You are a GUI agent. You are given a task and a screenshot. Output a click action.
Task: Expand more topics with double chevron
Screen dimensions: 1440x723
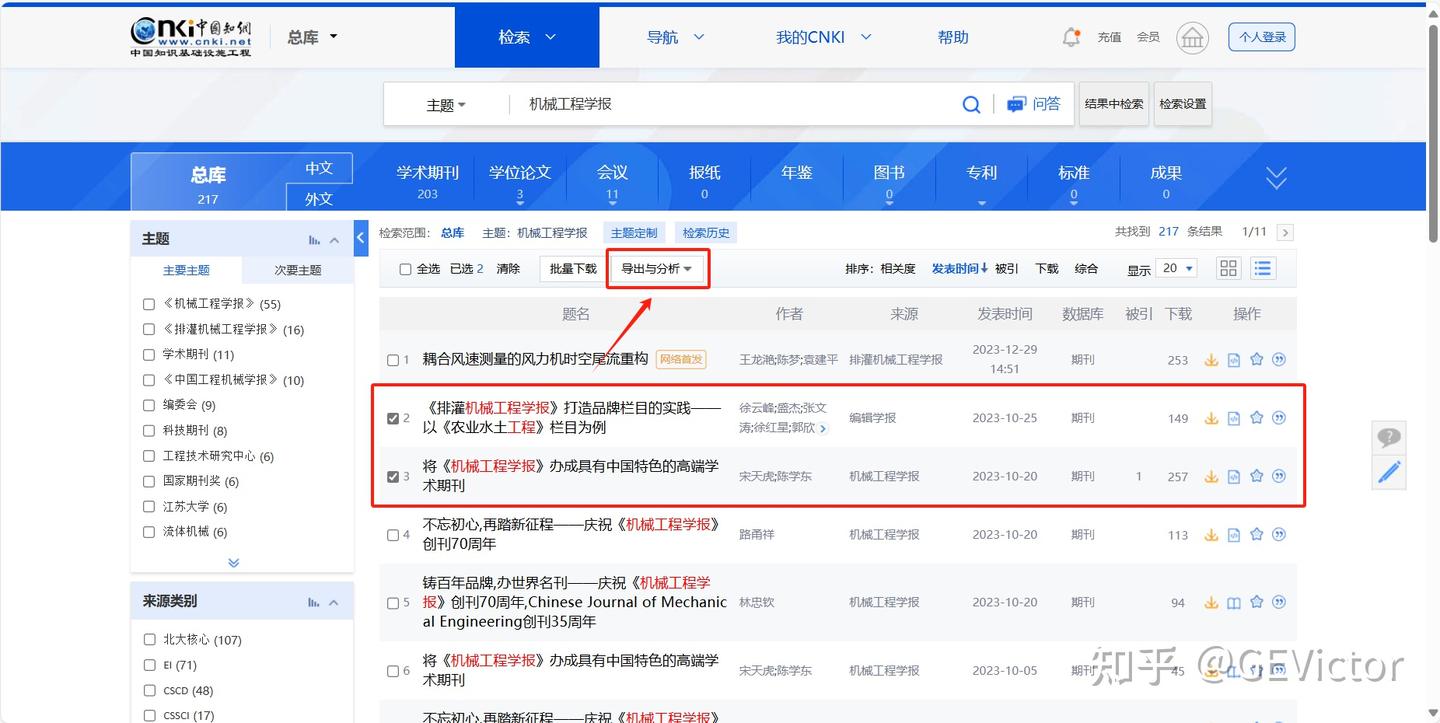click(234, 563)
